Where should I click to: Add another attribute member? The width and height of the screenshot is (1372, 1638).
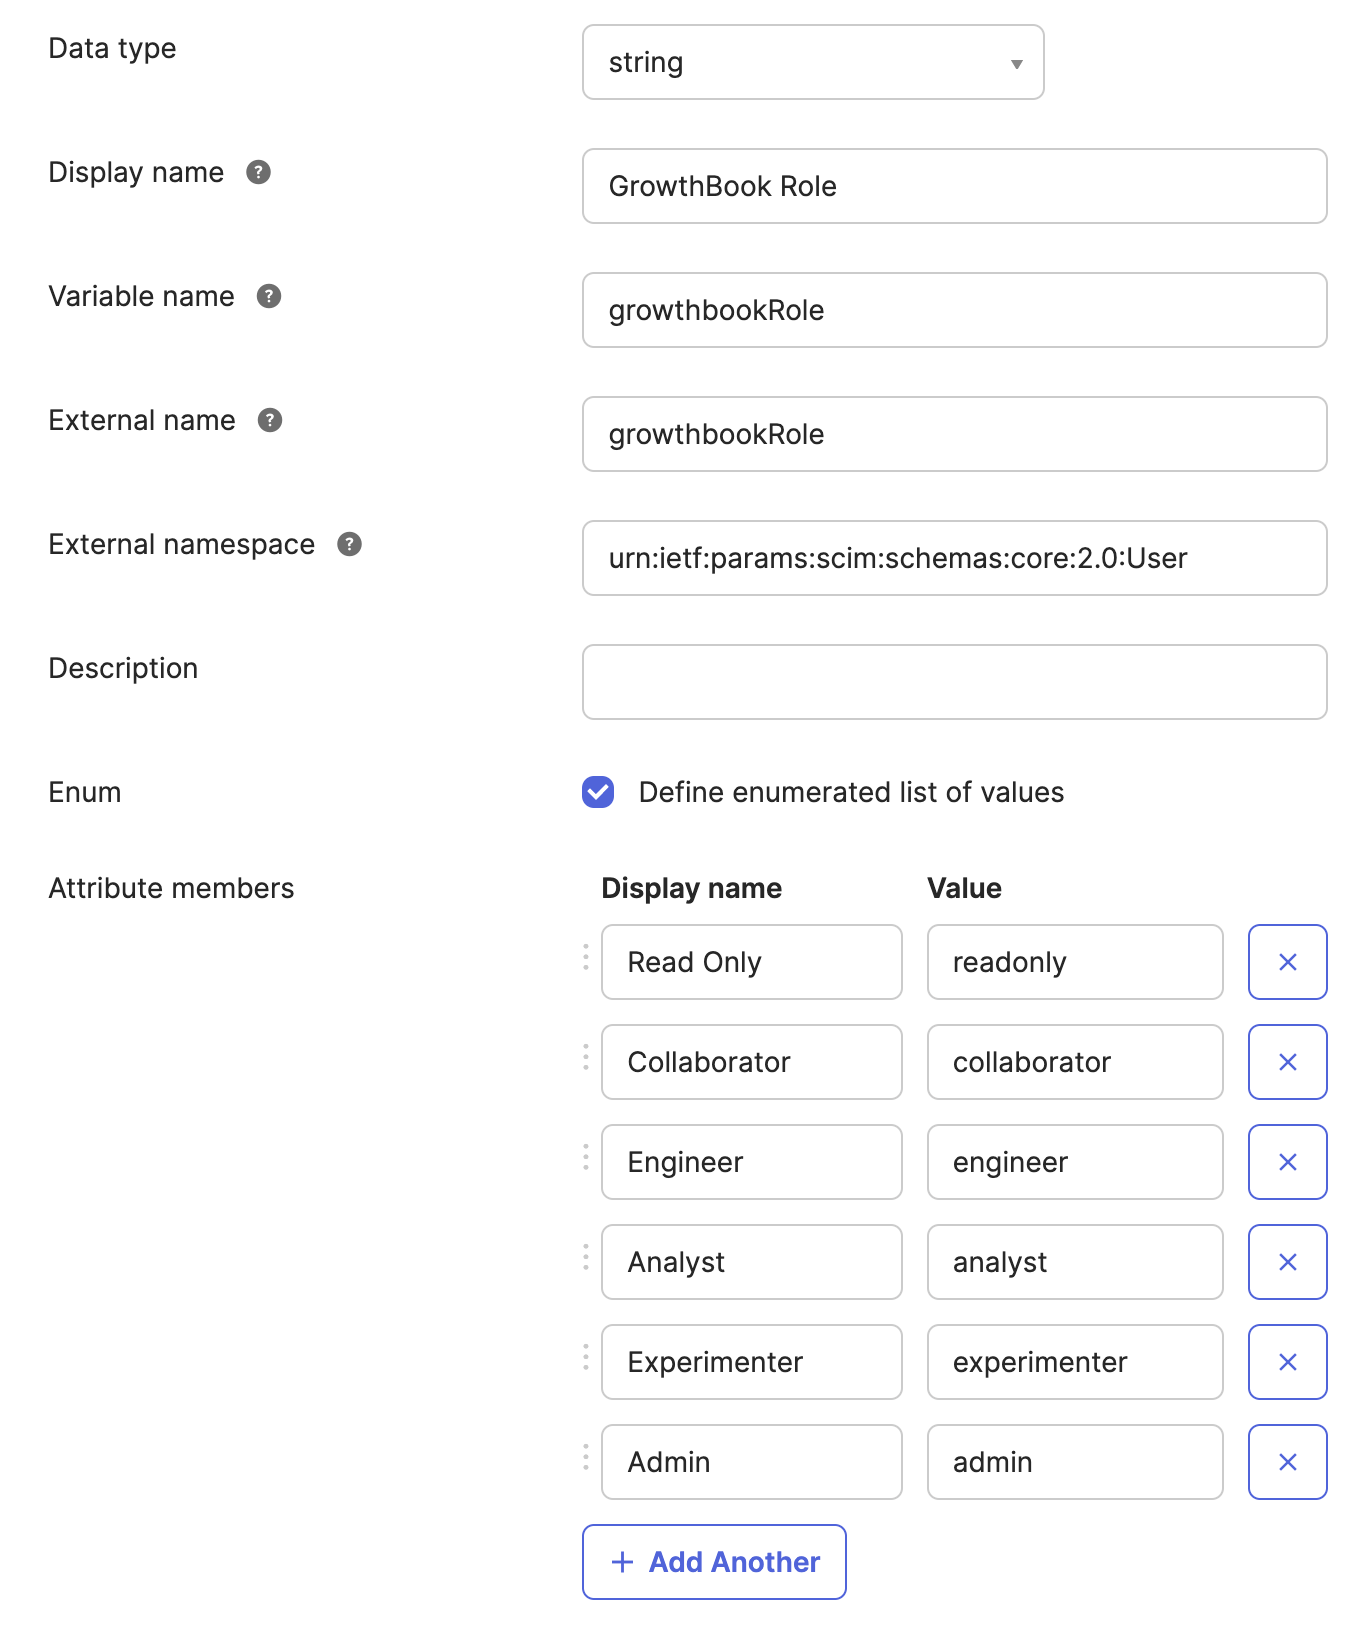(x=714, y=1562)
